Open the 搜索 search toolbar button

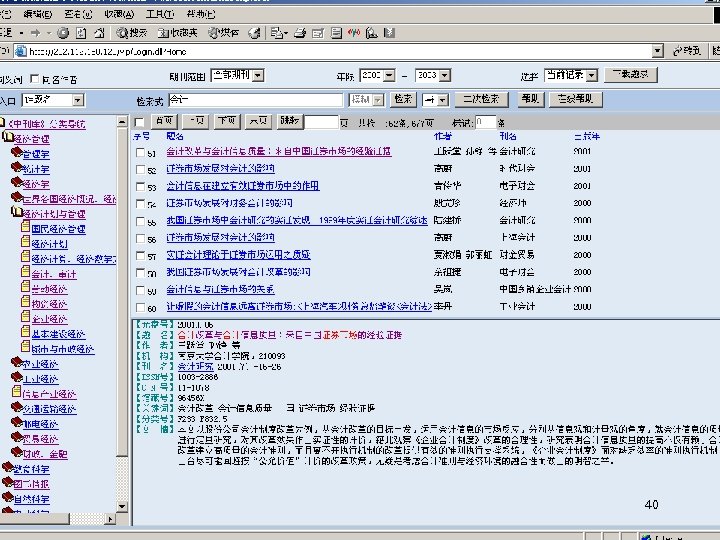tap(132, 33)
